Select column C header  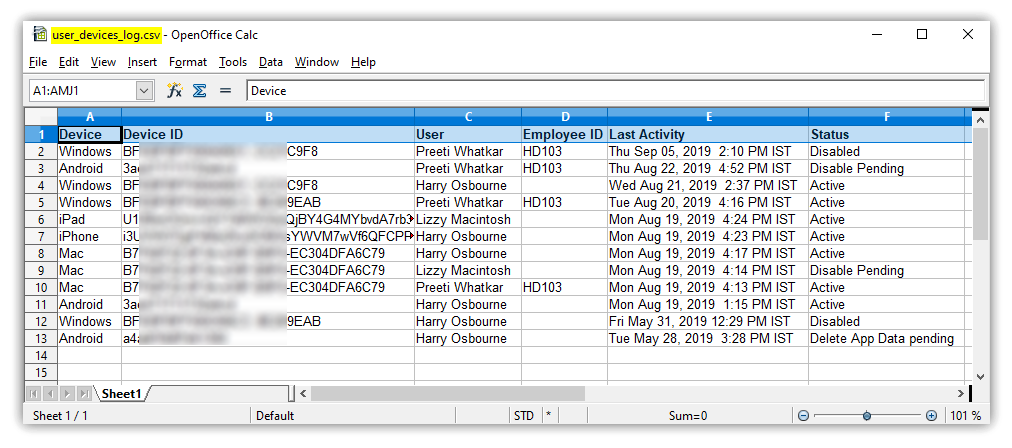468,117
